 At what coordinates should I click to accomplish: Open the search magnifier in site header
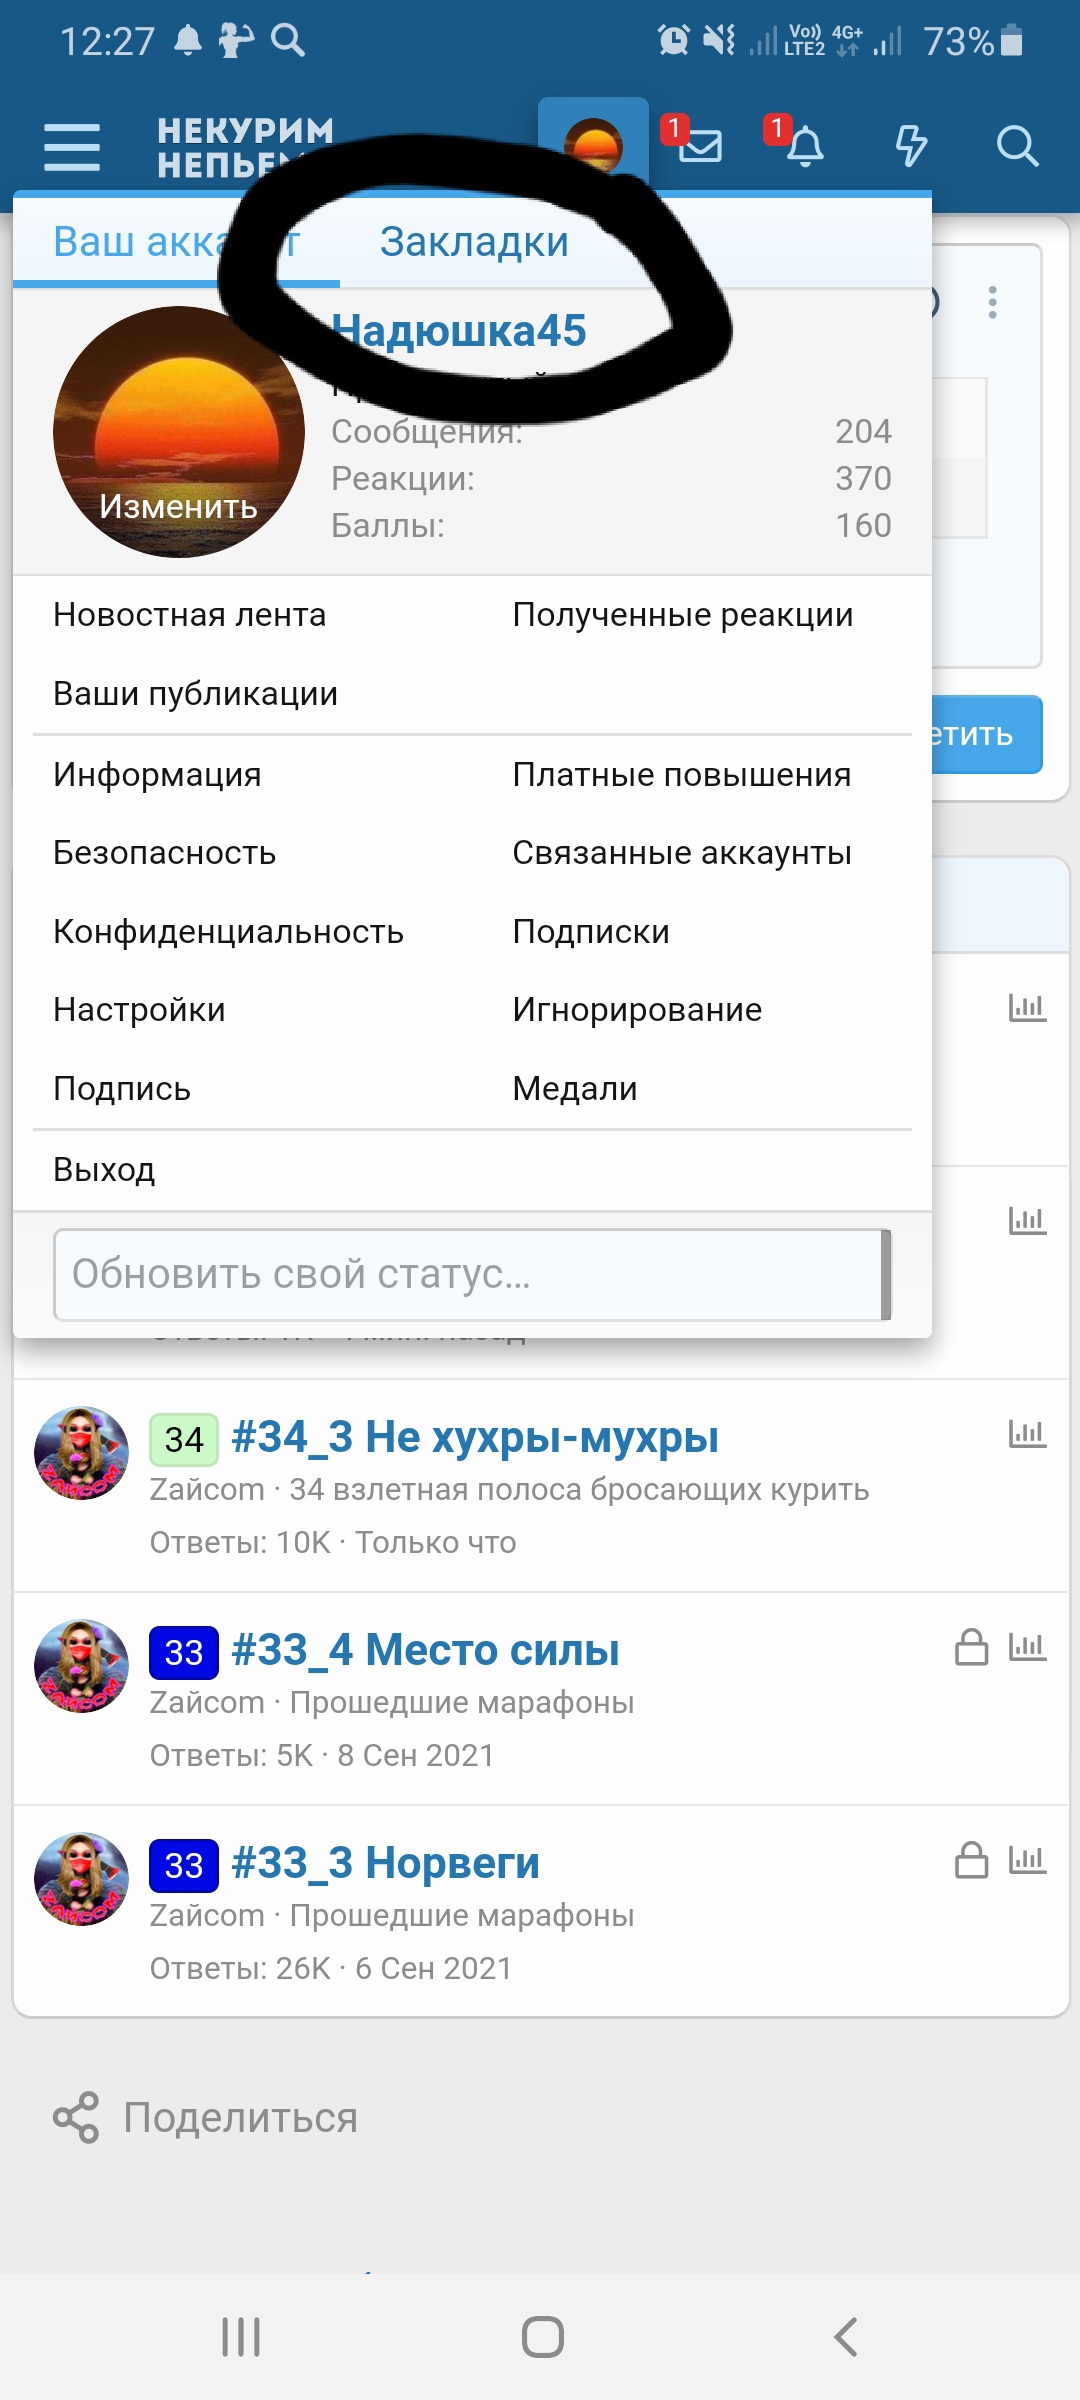pos(1017,146)
